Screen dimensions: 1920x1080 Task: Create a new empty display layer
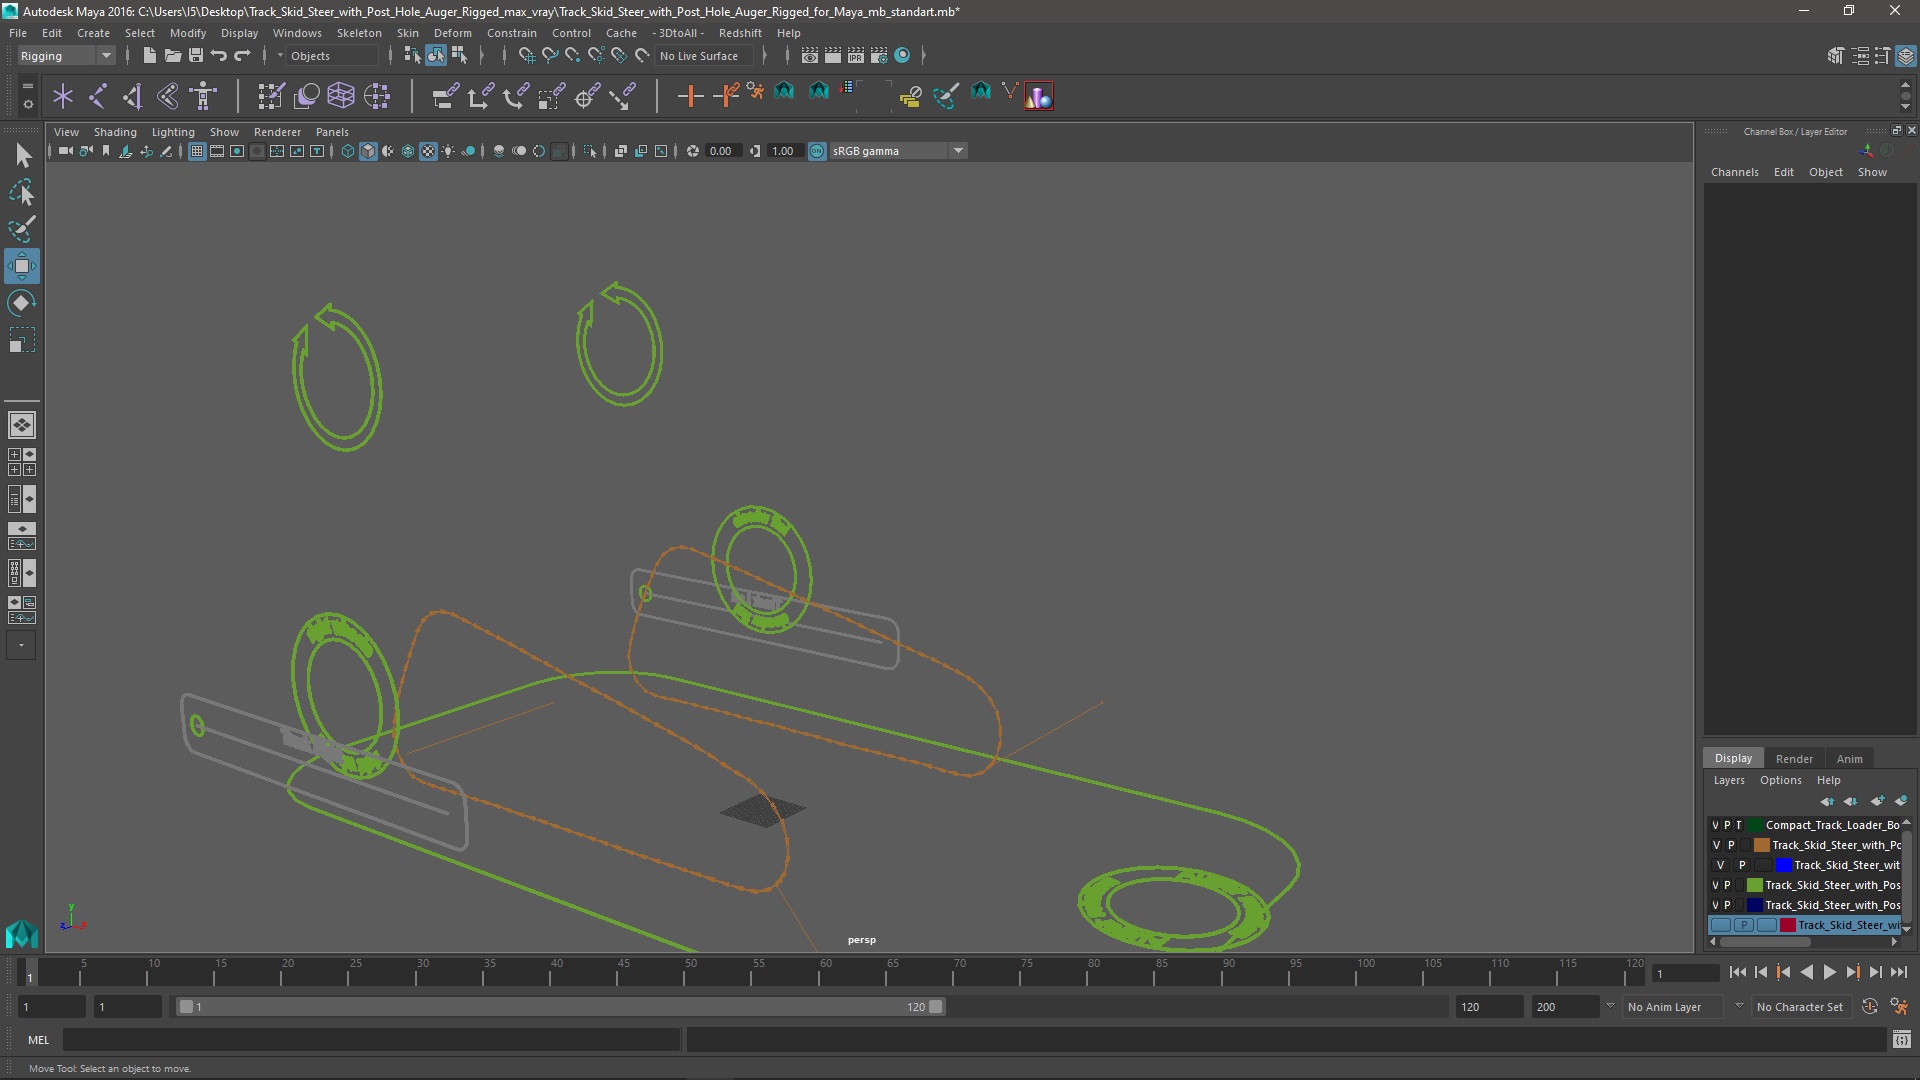tap(1877, 801)
